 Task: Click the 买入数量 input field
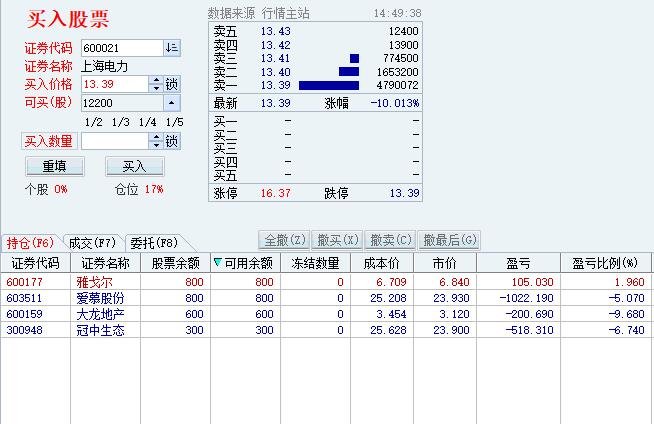115,141
